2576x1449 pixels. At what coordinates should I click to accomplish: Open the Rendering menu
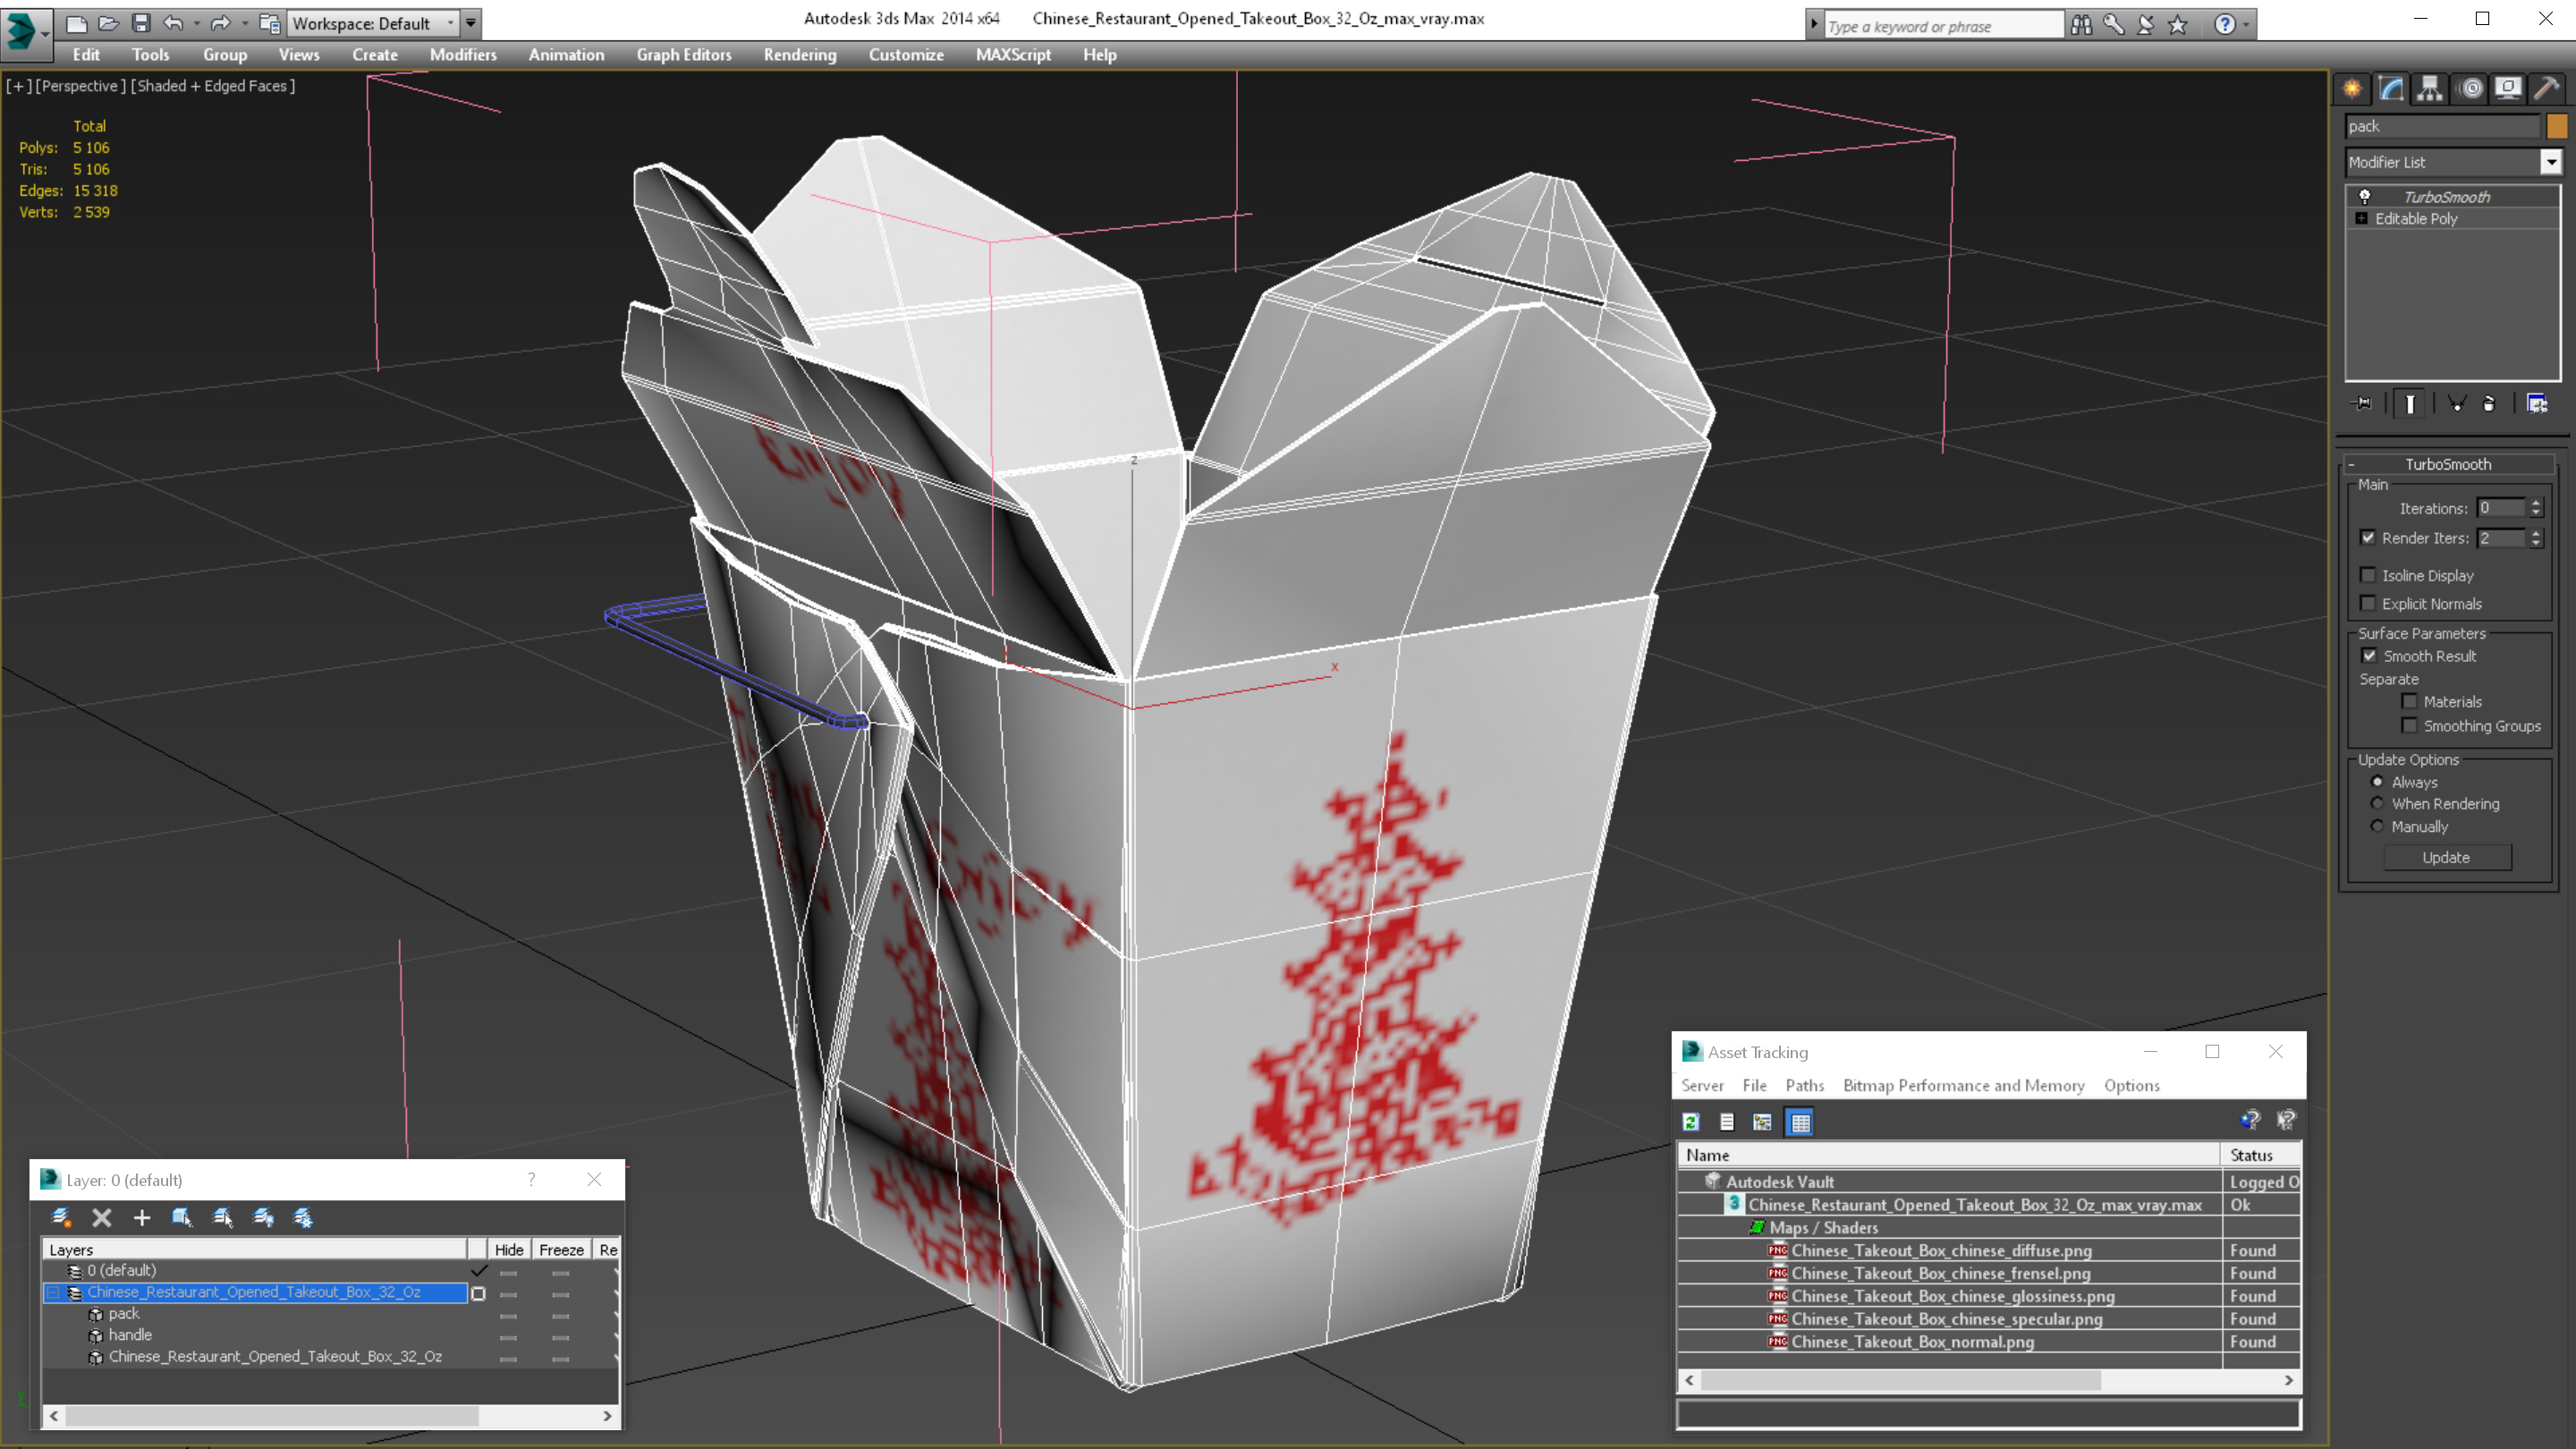799,55
